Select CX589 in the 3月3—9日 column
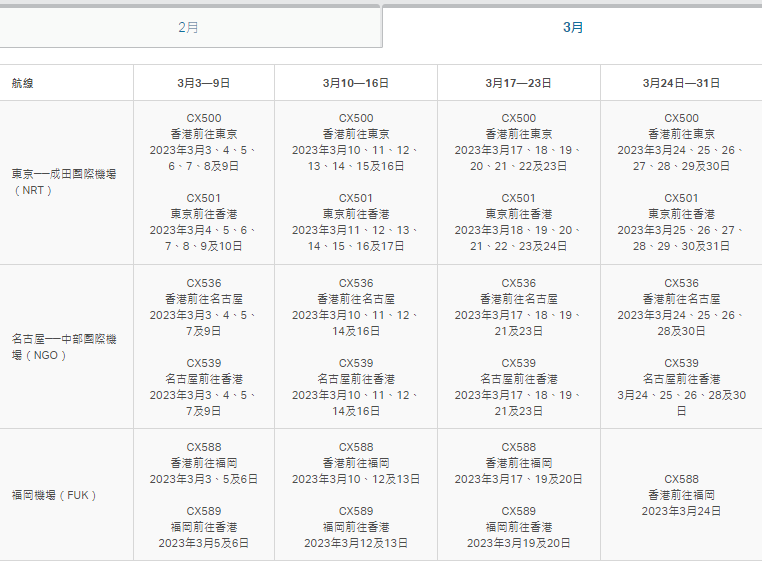Viewport: 762px width, 571px height. [x=204, y=511]
